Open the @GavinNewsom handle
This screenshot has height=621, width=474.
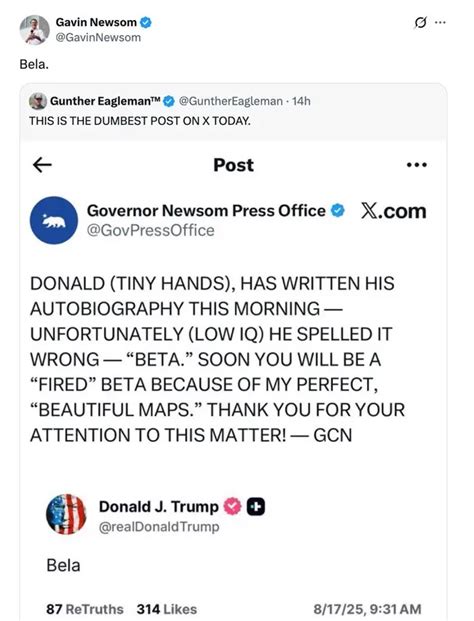(x=98, y=38)
